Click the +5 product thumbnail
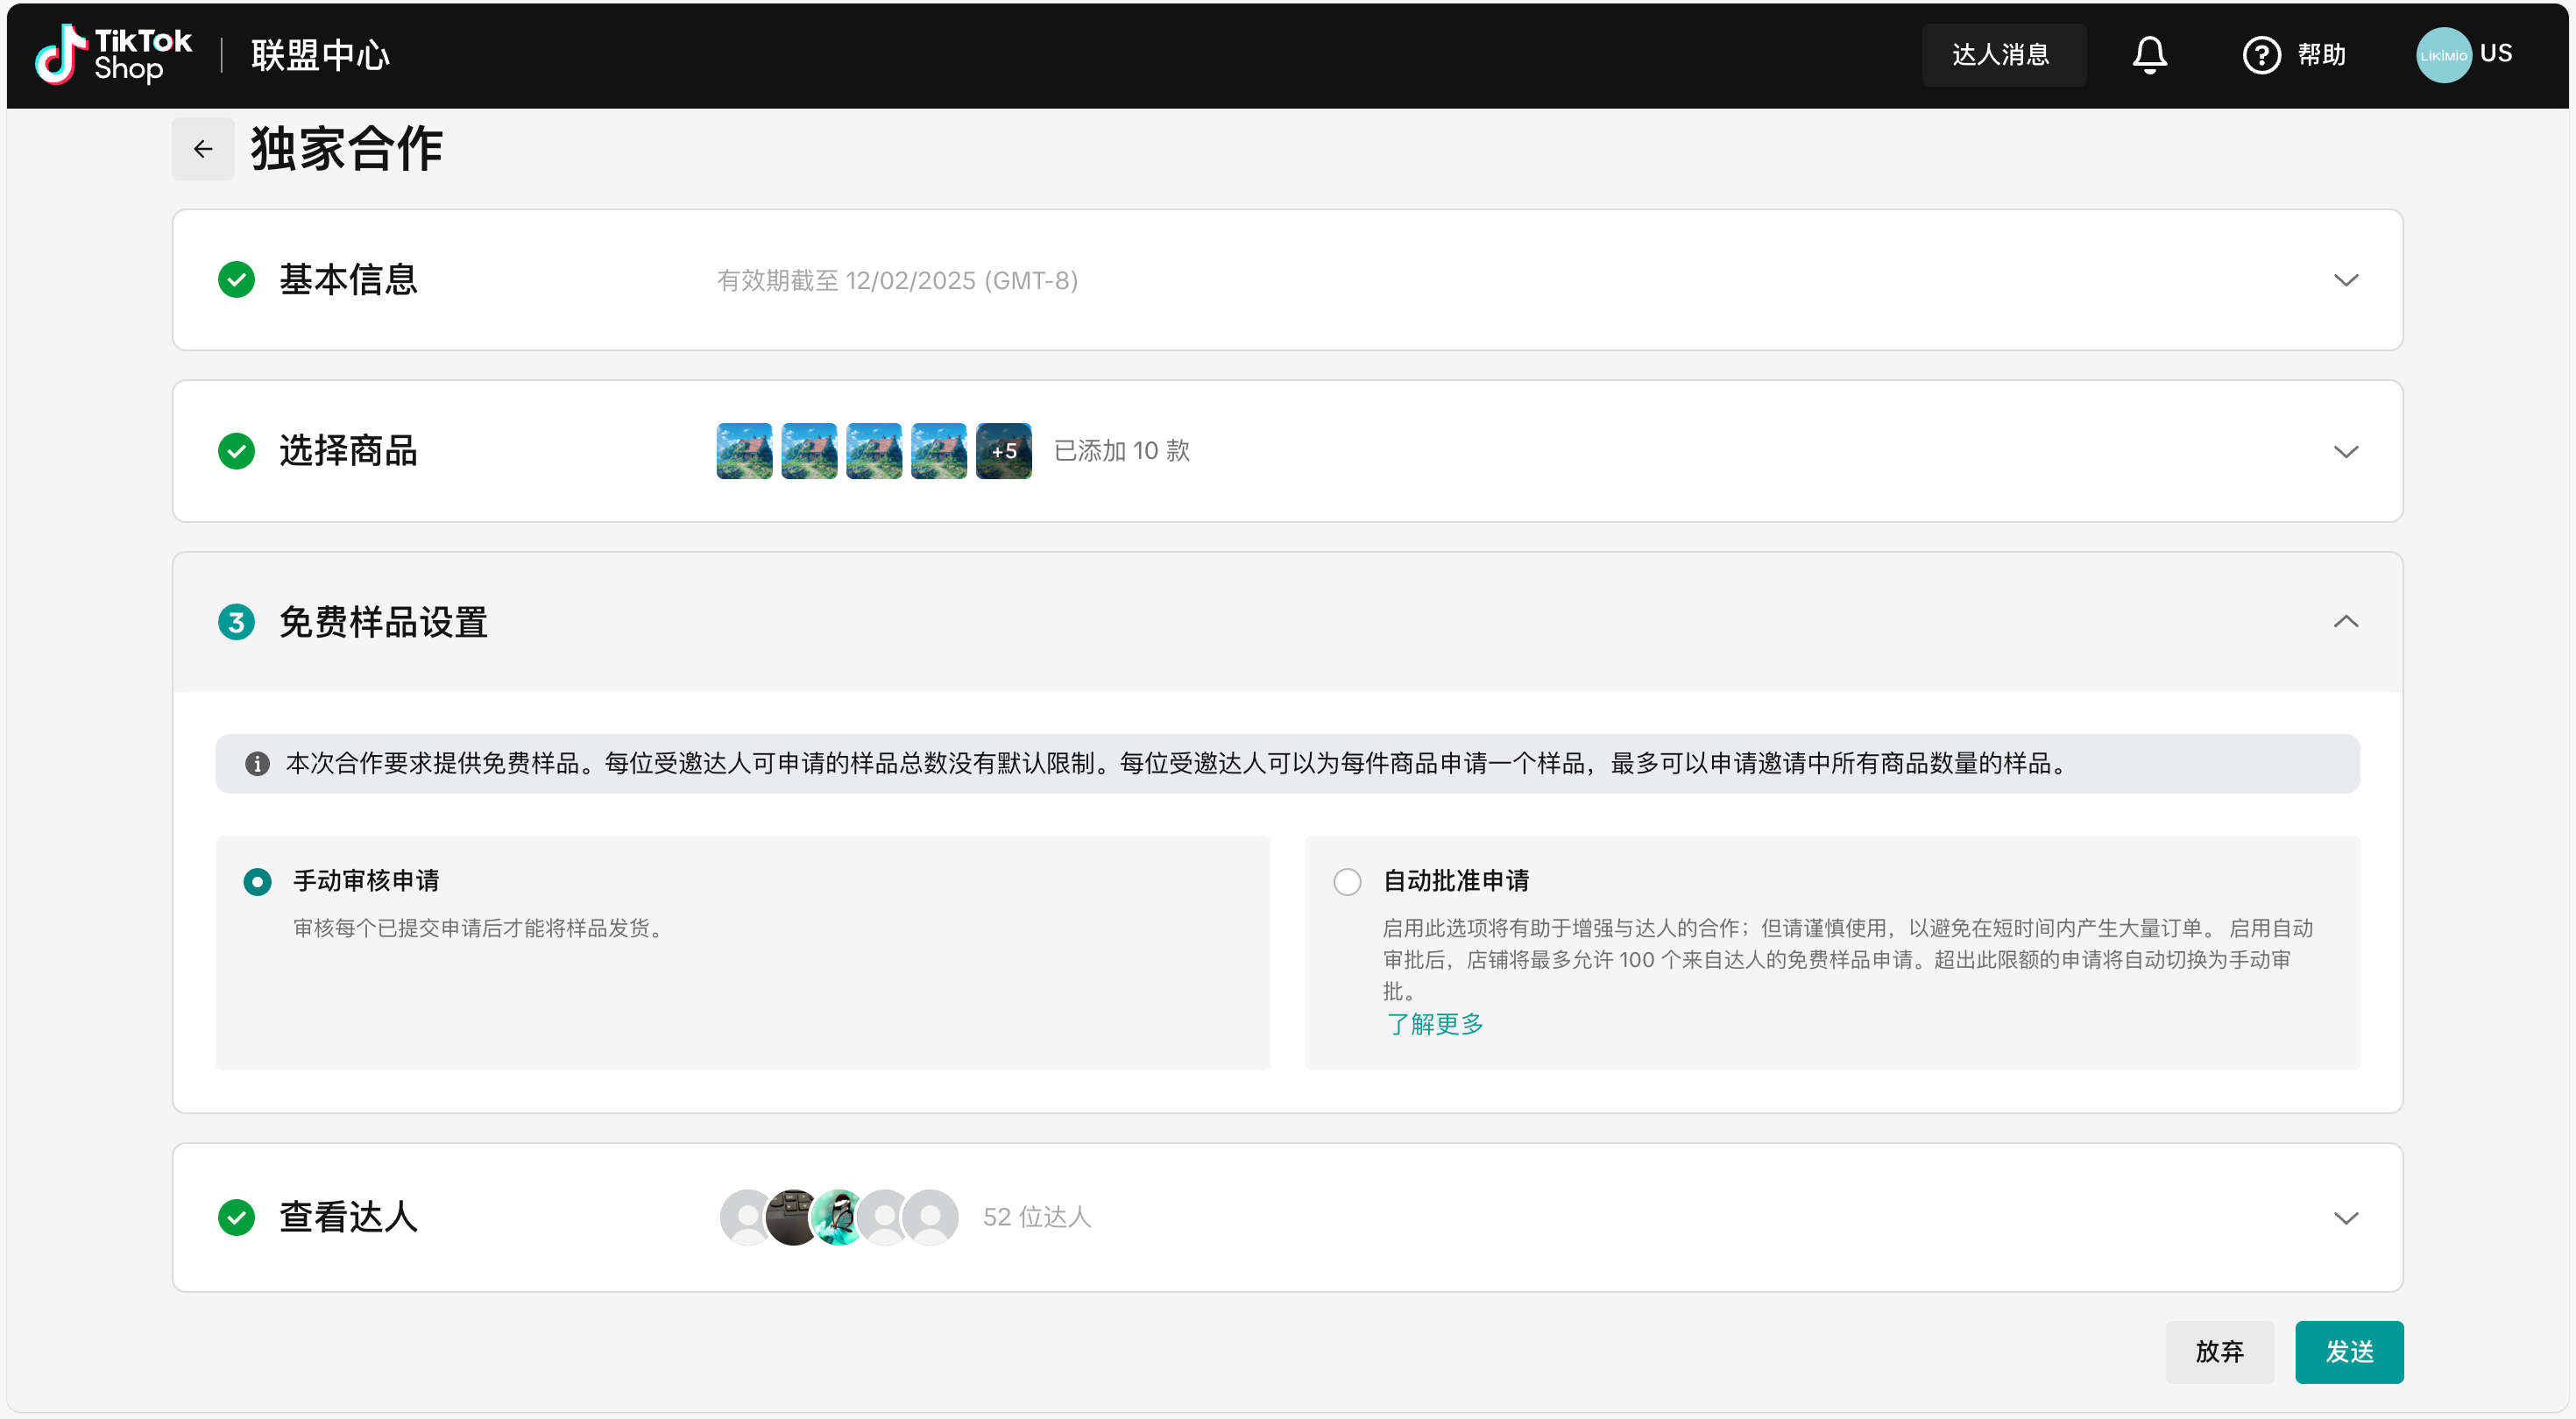The height and width of the screenshot is (1419, 2576). (1003, 451)
